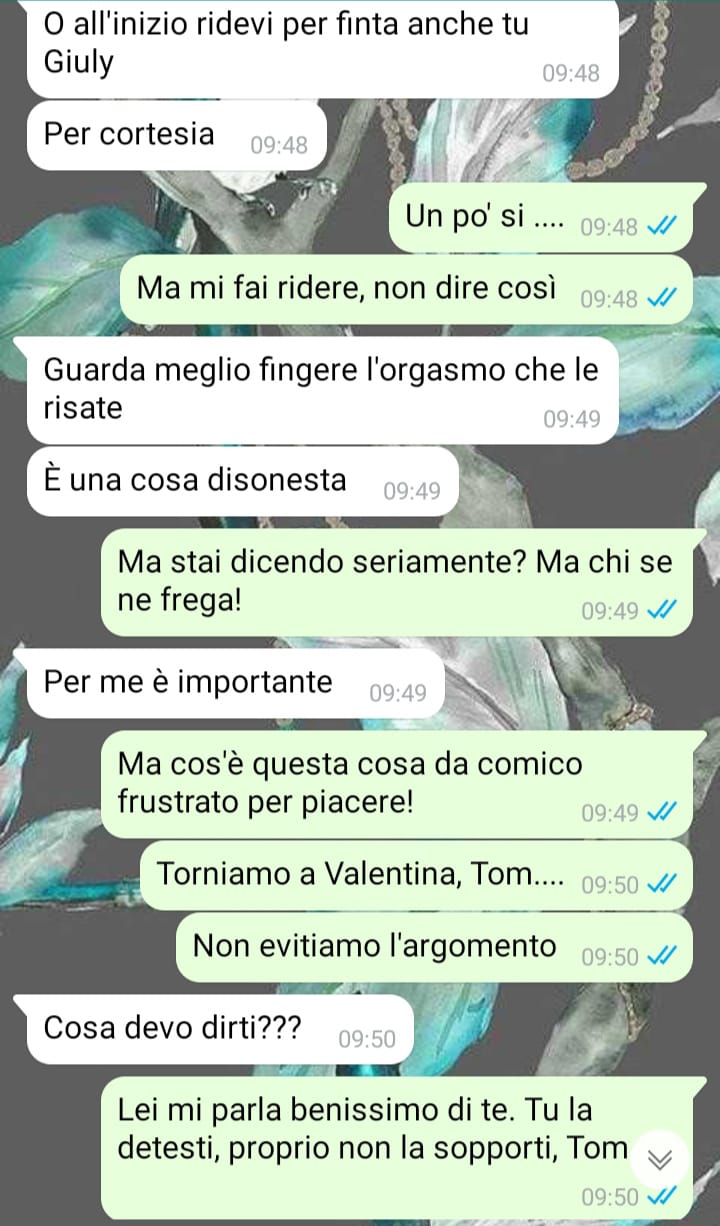Select the 'È una cosa disonesta' message

point(242,481)
